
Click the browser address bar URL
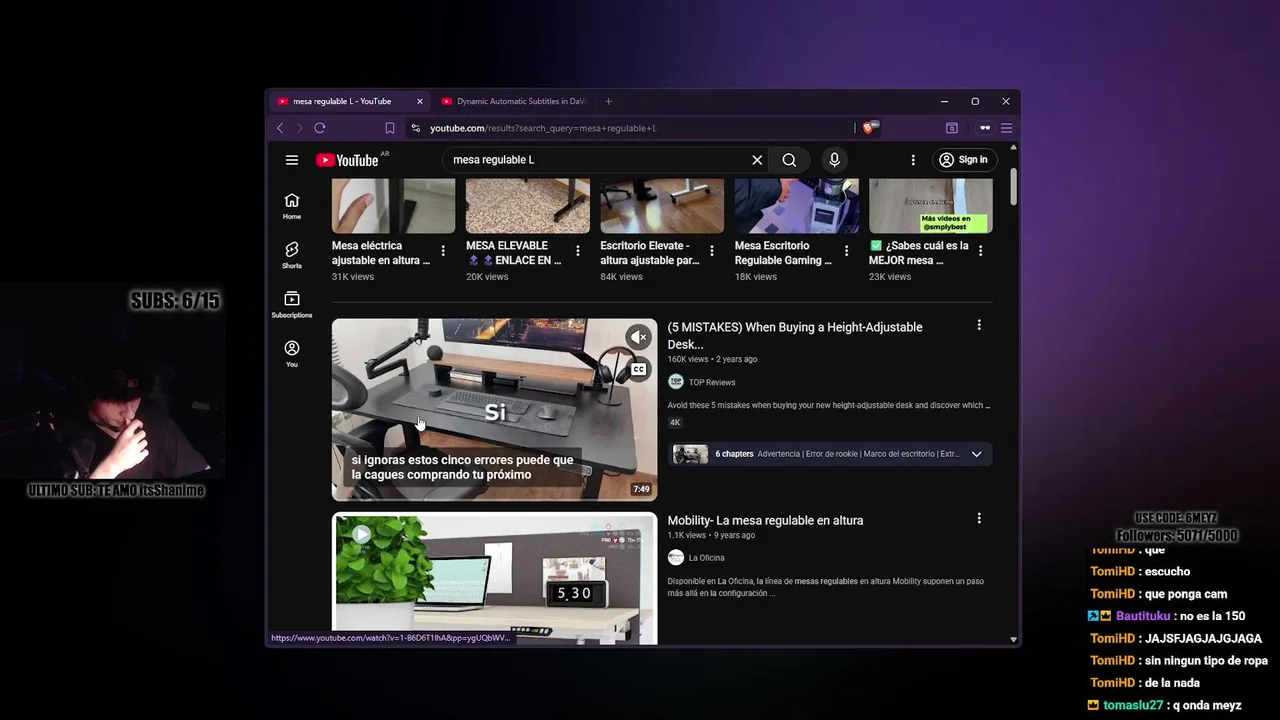(543, 128)
